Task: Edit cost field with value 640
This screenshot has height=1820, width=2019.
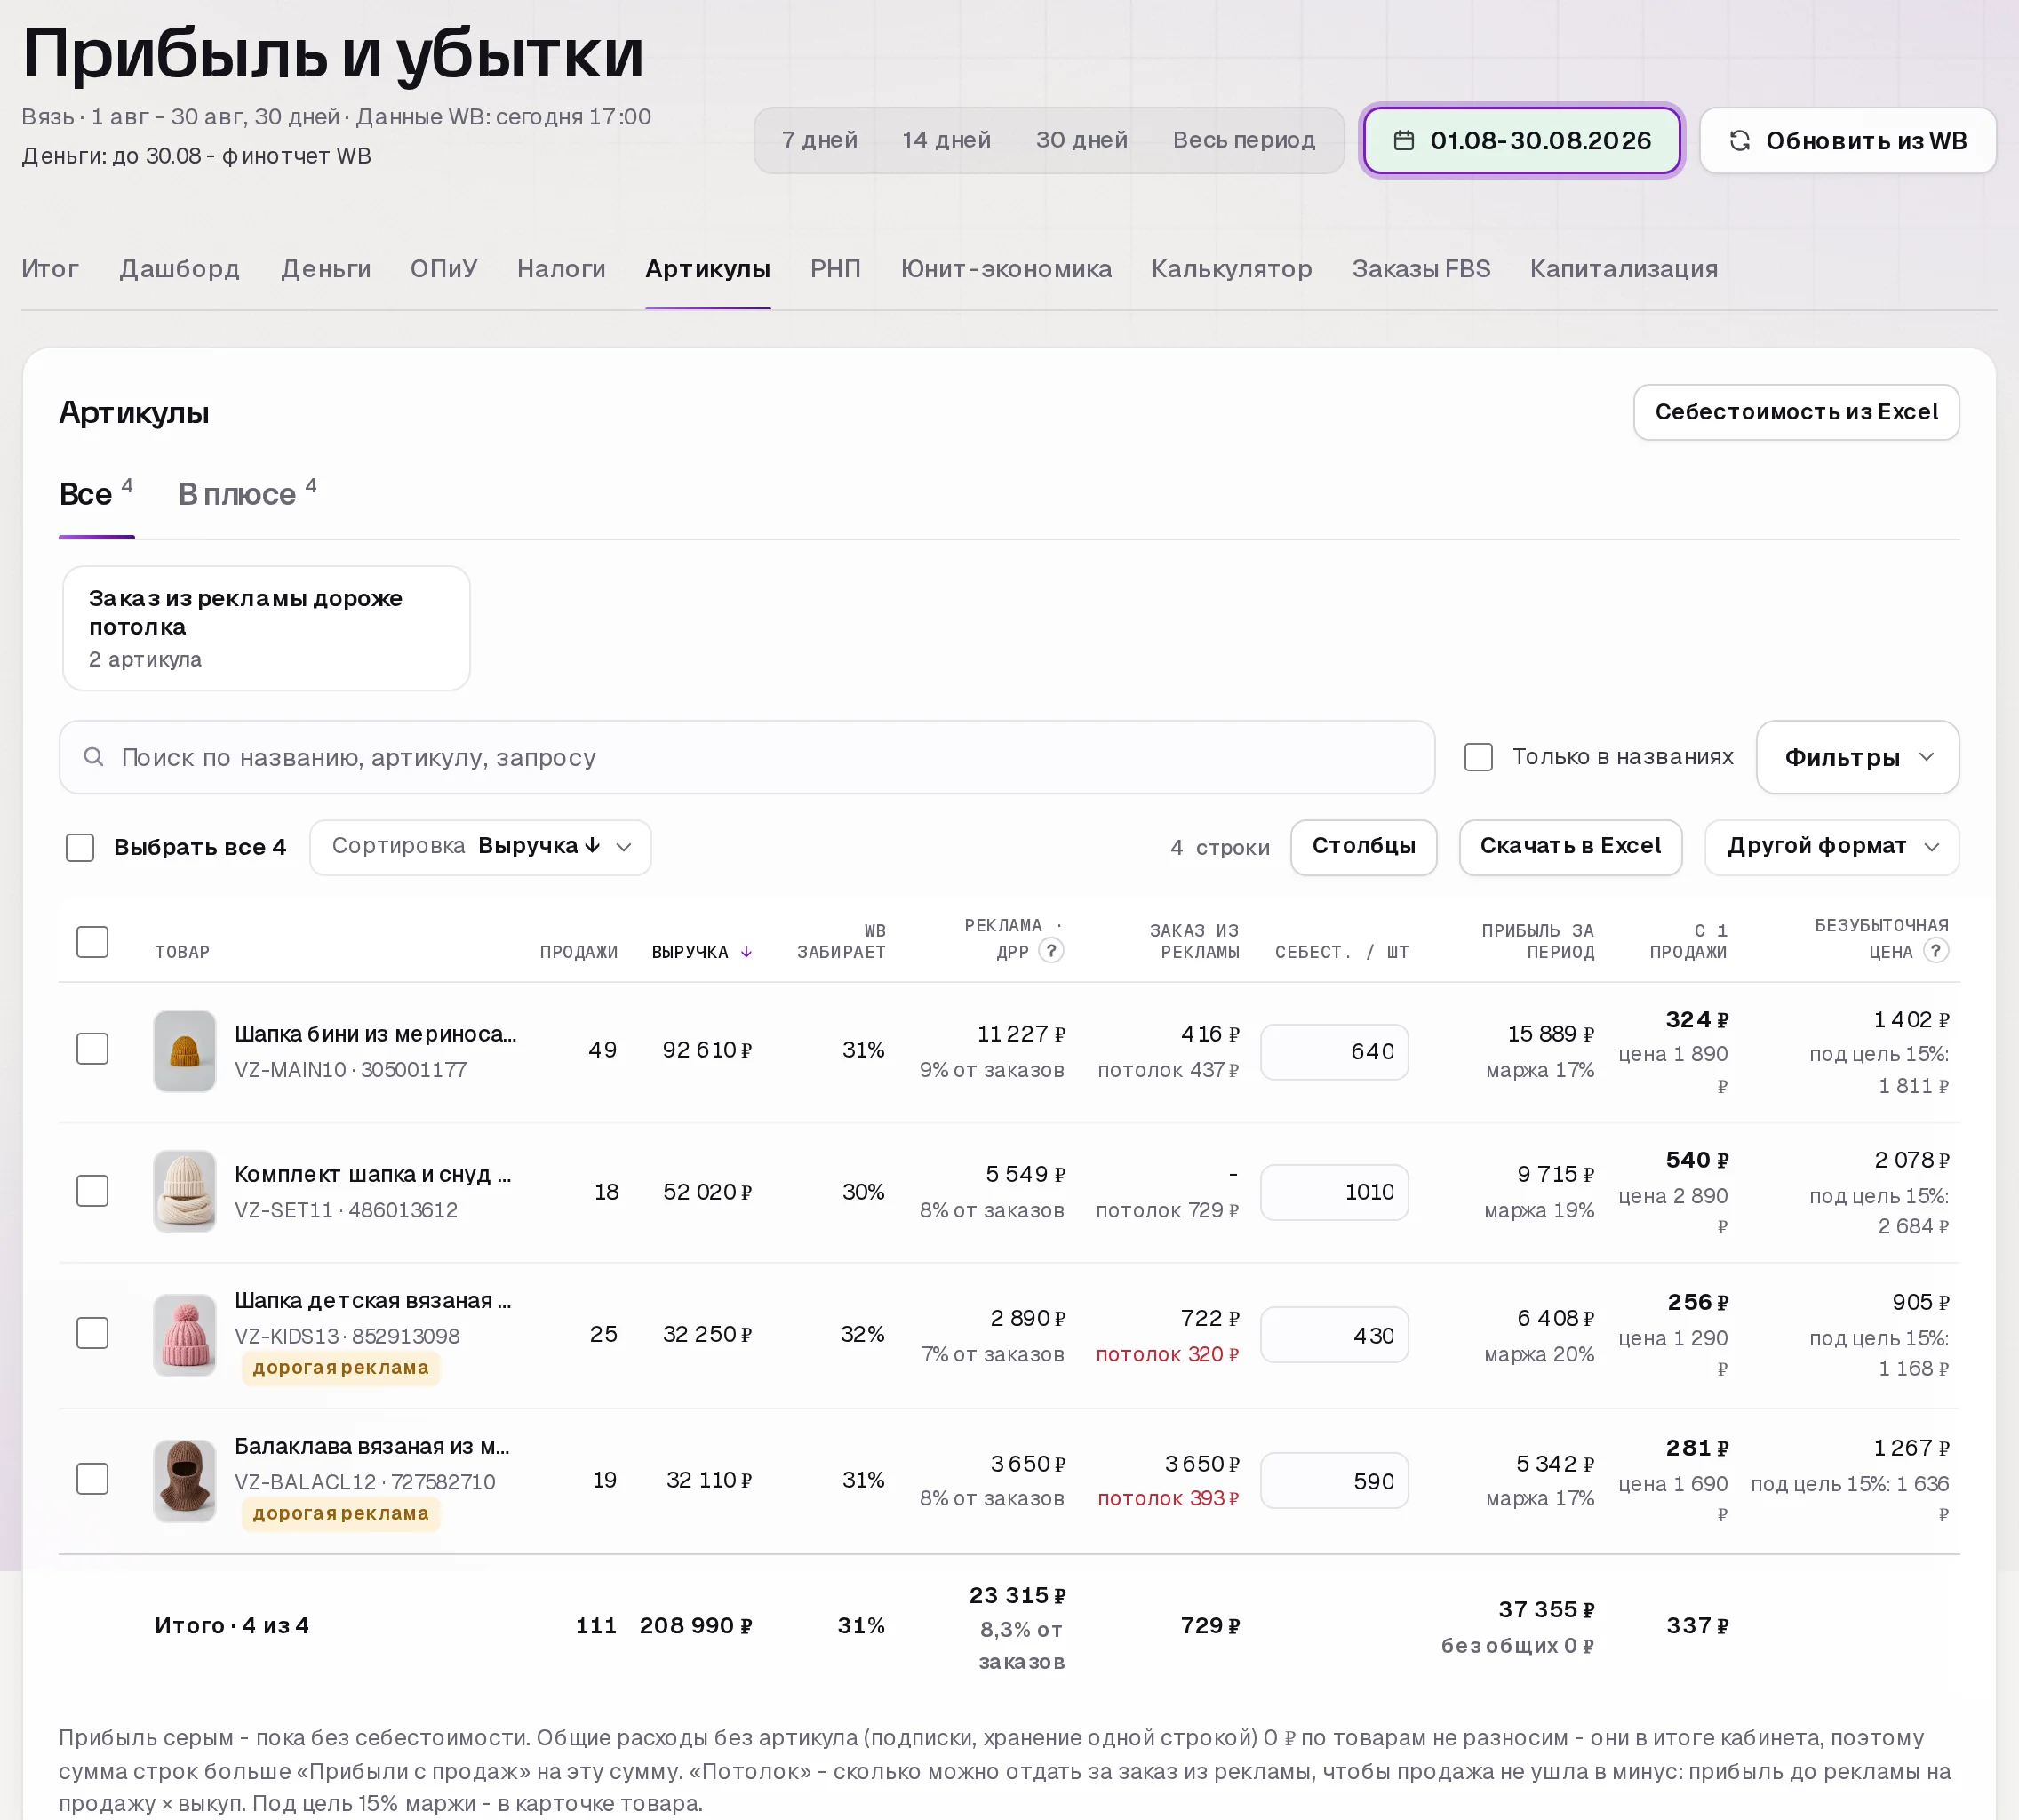Action: 1334,1051
